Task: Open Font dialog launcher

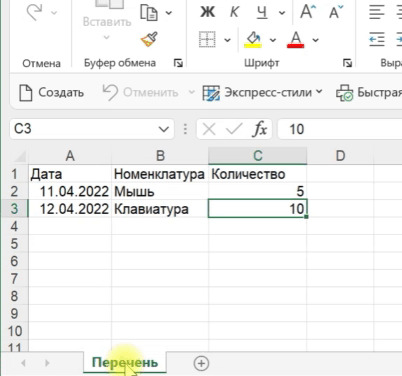Action: pos(348,63)
